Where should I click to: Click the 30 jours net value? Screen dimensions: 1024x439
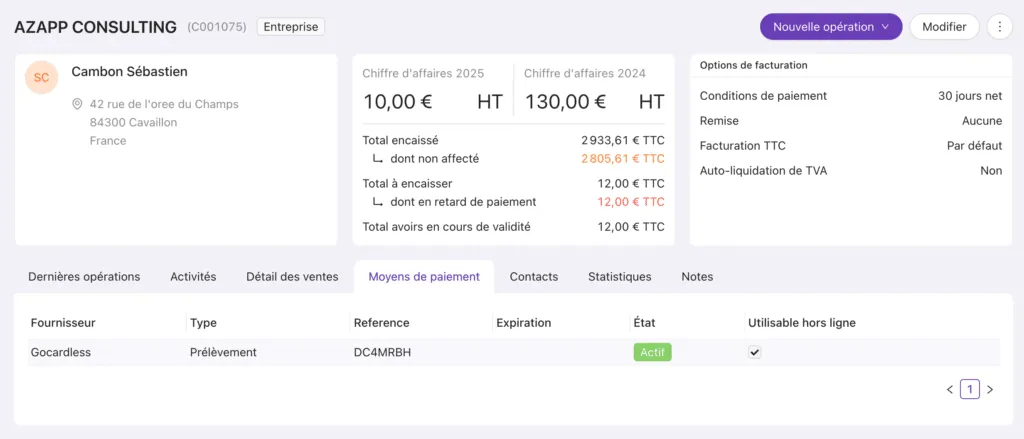point(970,96)
